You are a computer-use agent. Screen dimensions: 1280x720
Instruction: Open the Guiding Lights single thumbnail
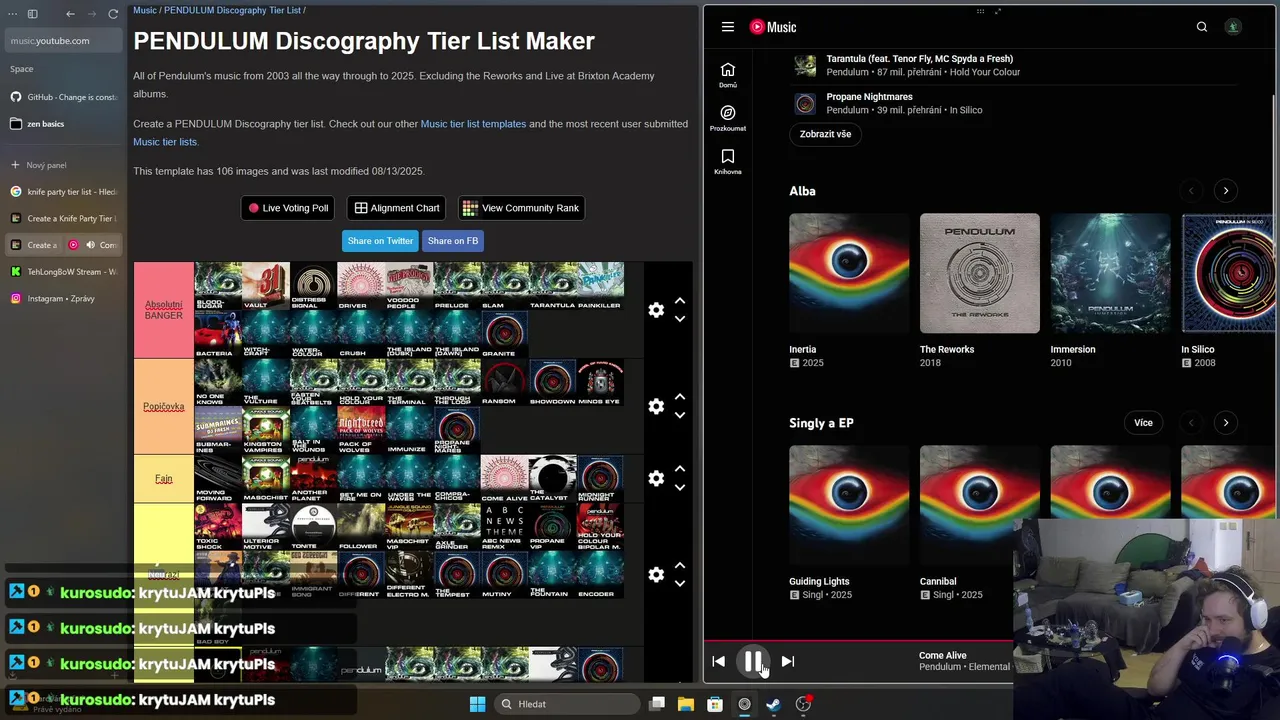[x=849, y=505]
